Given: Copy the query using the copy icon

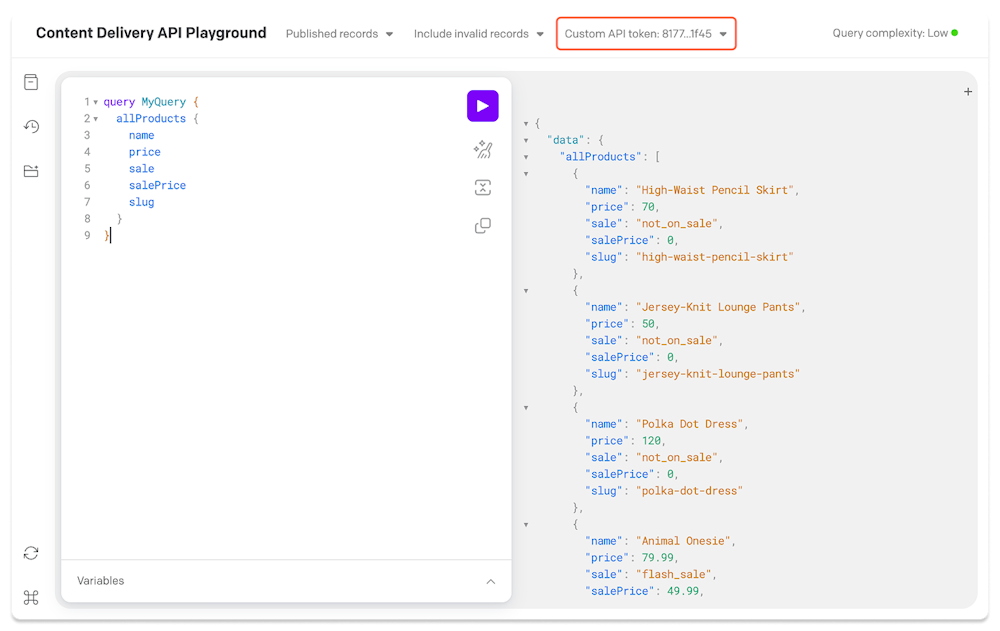Looking at the screenshot, I should pos(482,226).
